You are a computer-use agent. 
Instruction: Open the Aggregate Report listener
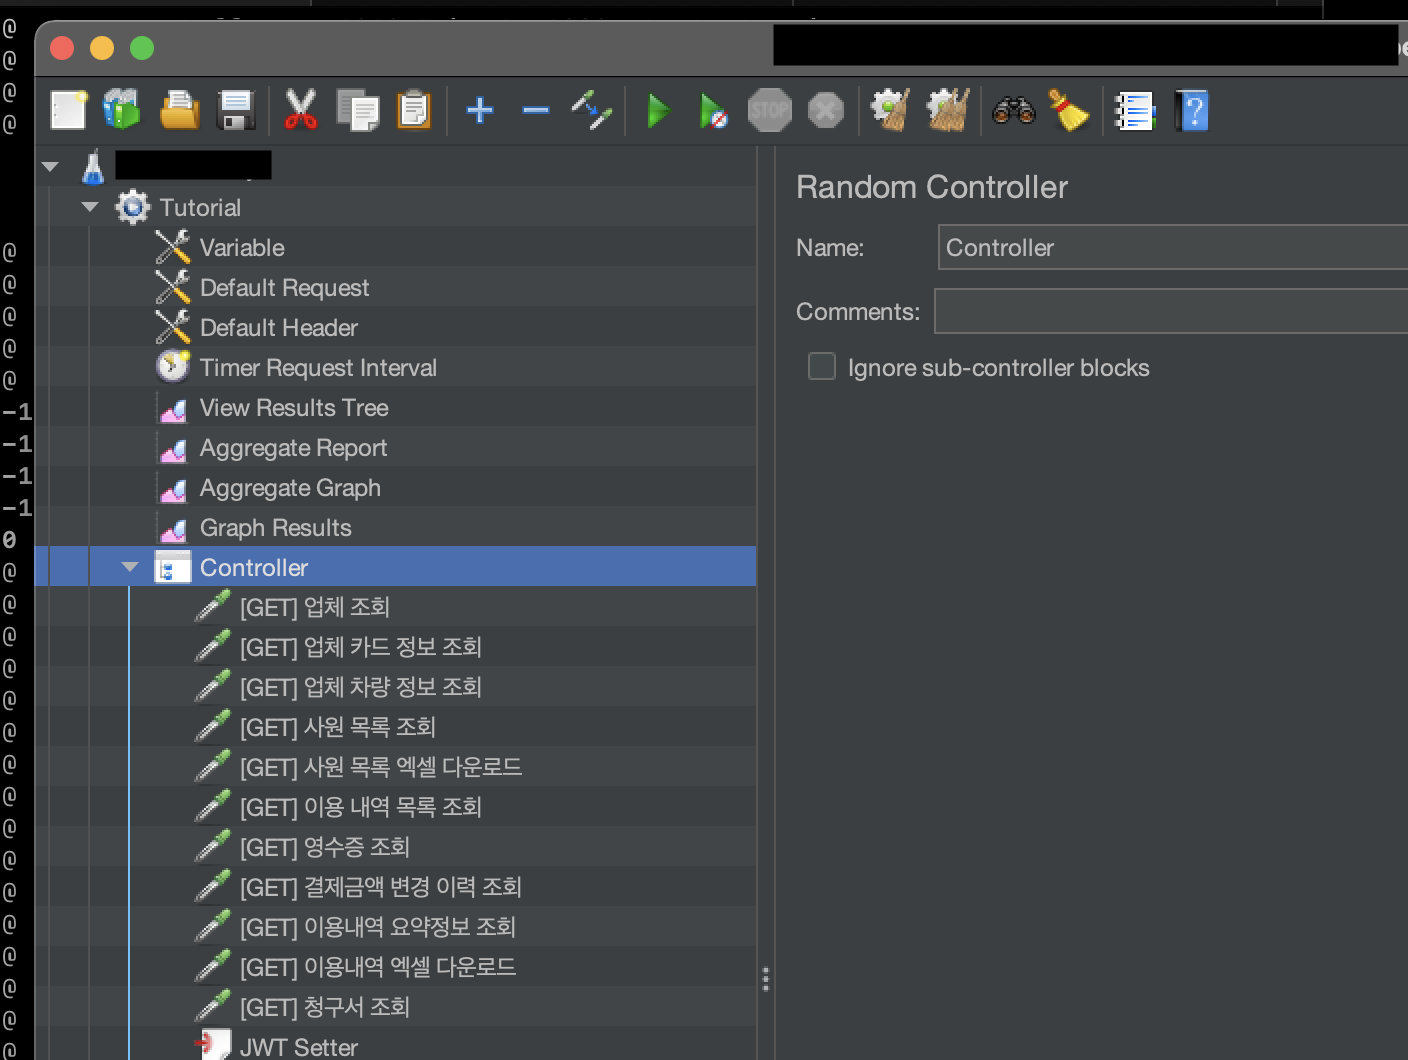[x=293, y=447]
